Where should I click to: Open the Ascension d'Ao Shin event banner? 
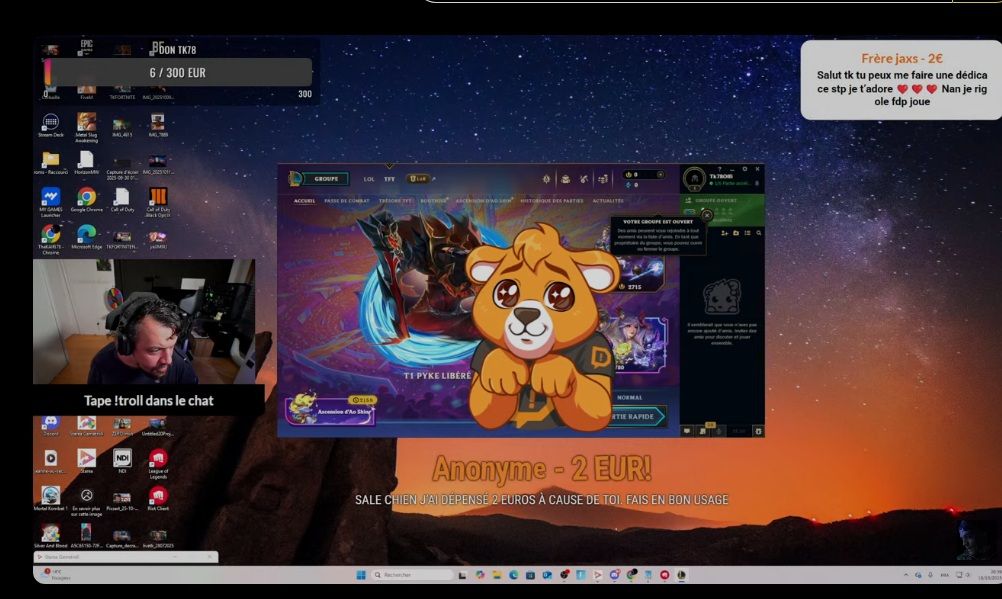click(331, 409)
